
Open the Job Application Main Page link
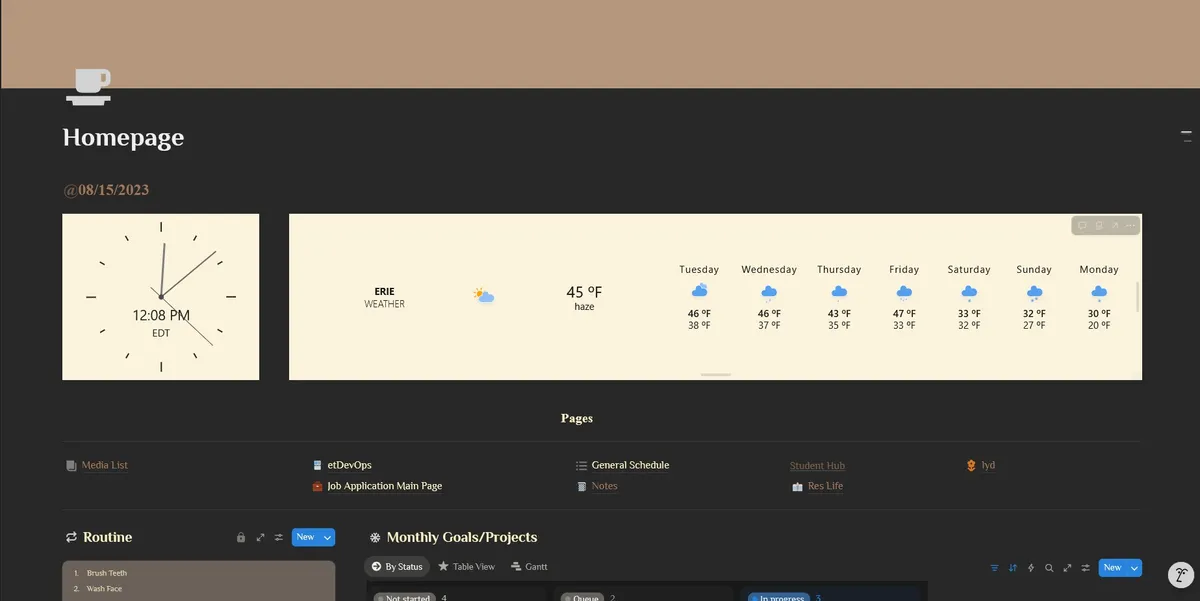(x=384, y=486)
